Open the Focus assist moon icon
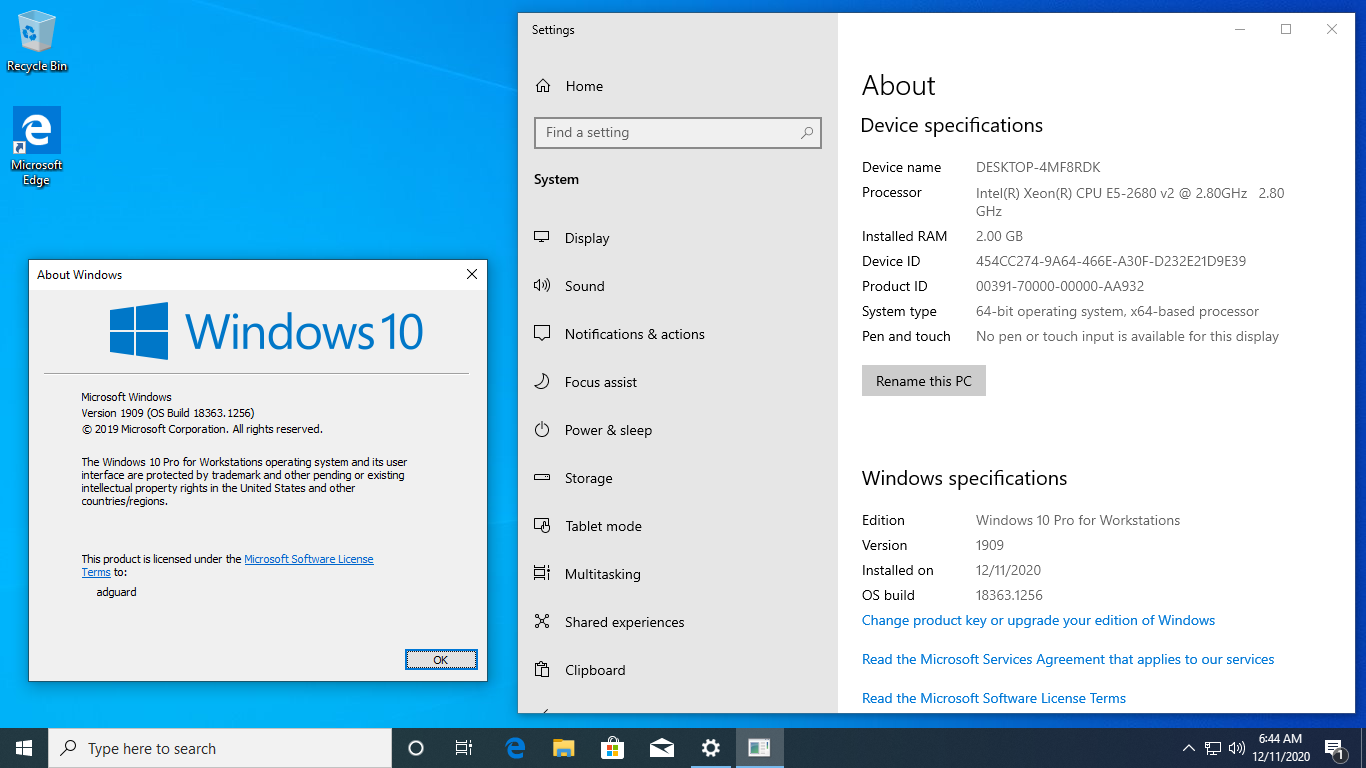Viewport: 1366px width, 768px height. tap(542, 382)
